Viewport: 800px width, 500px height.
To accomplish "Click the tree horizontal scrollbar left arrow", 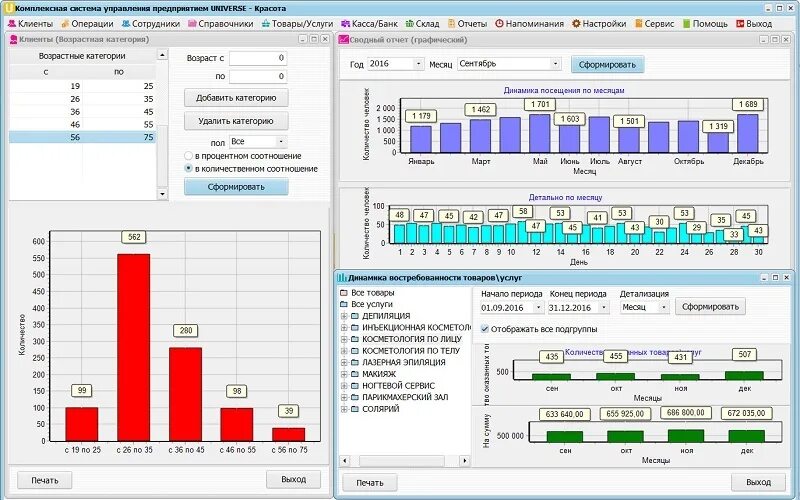I will (x=345, y=461).
